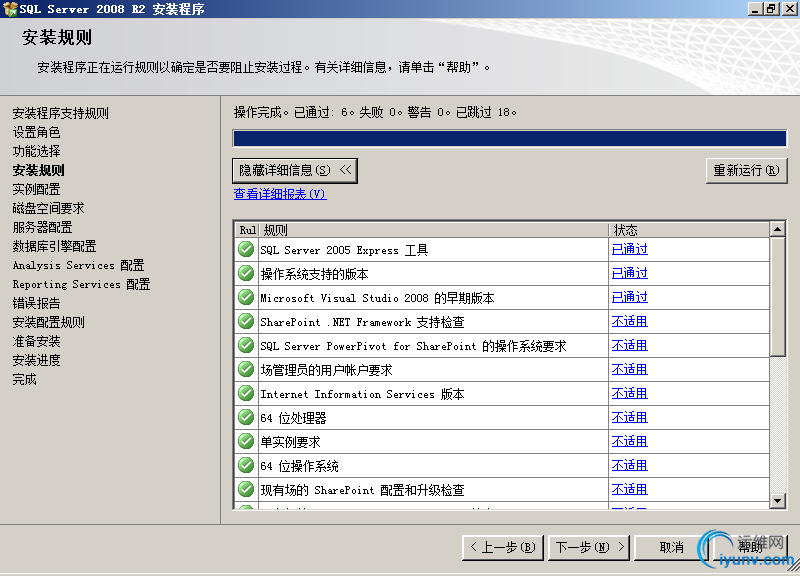Click check icon for 现有场的 SharePoint 配置和升级检查
Viewport: 800px width, 576px height.
(x=246, y=489)
